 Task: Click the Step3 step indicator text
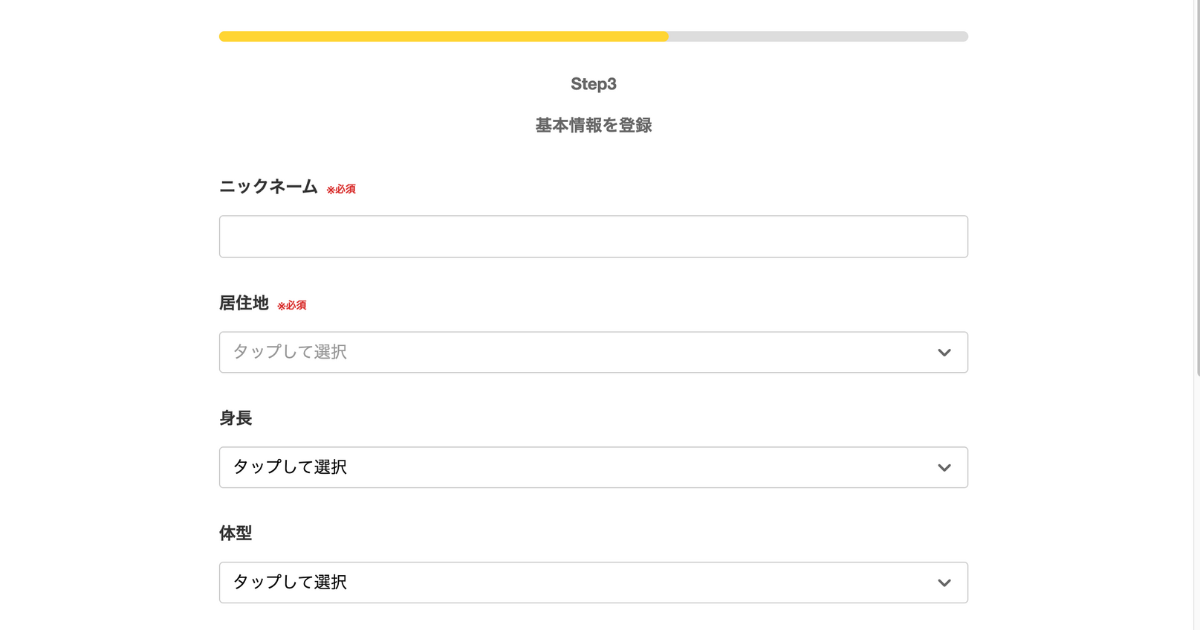pos(593,84)
